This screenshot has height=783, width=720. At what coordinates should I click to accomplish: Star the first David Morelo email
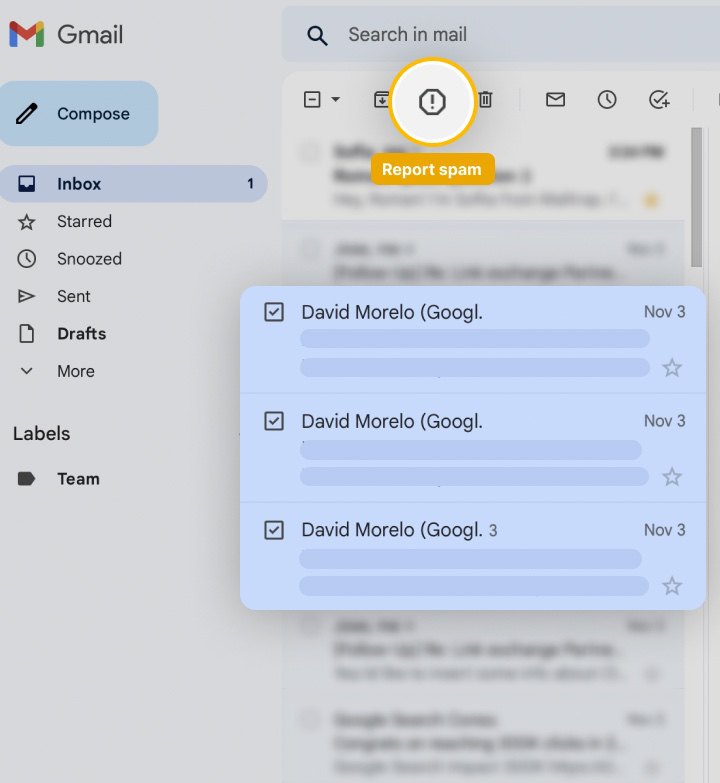pos(672,368)
